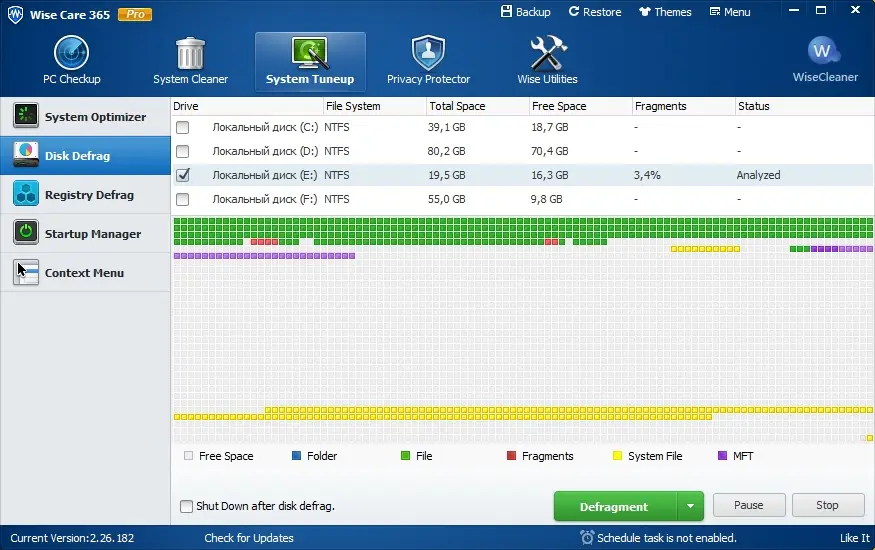875x550 pixels.
Task: Click the Pro edition badge
Action: 135,15
